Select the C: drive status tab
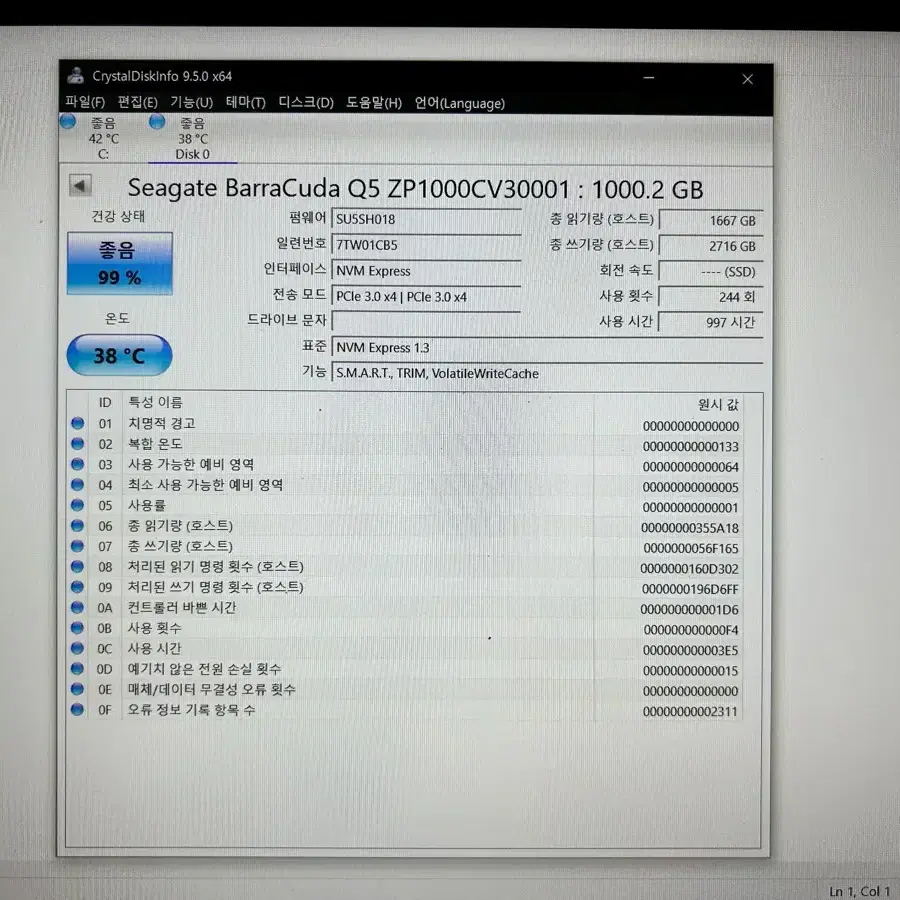The height and width of the screenshot is (900, 900). (x=103, y=138)
